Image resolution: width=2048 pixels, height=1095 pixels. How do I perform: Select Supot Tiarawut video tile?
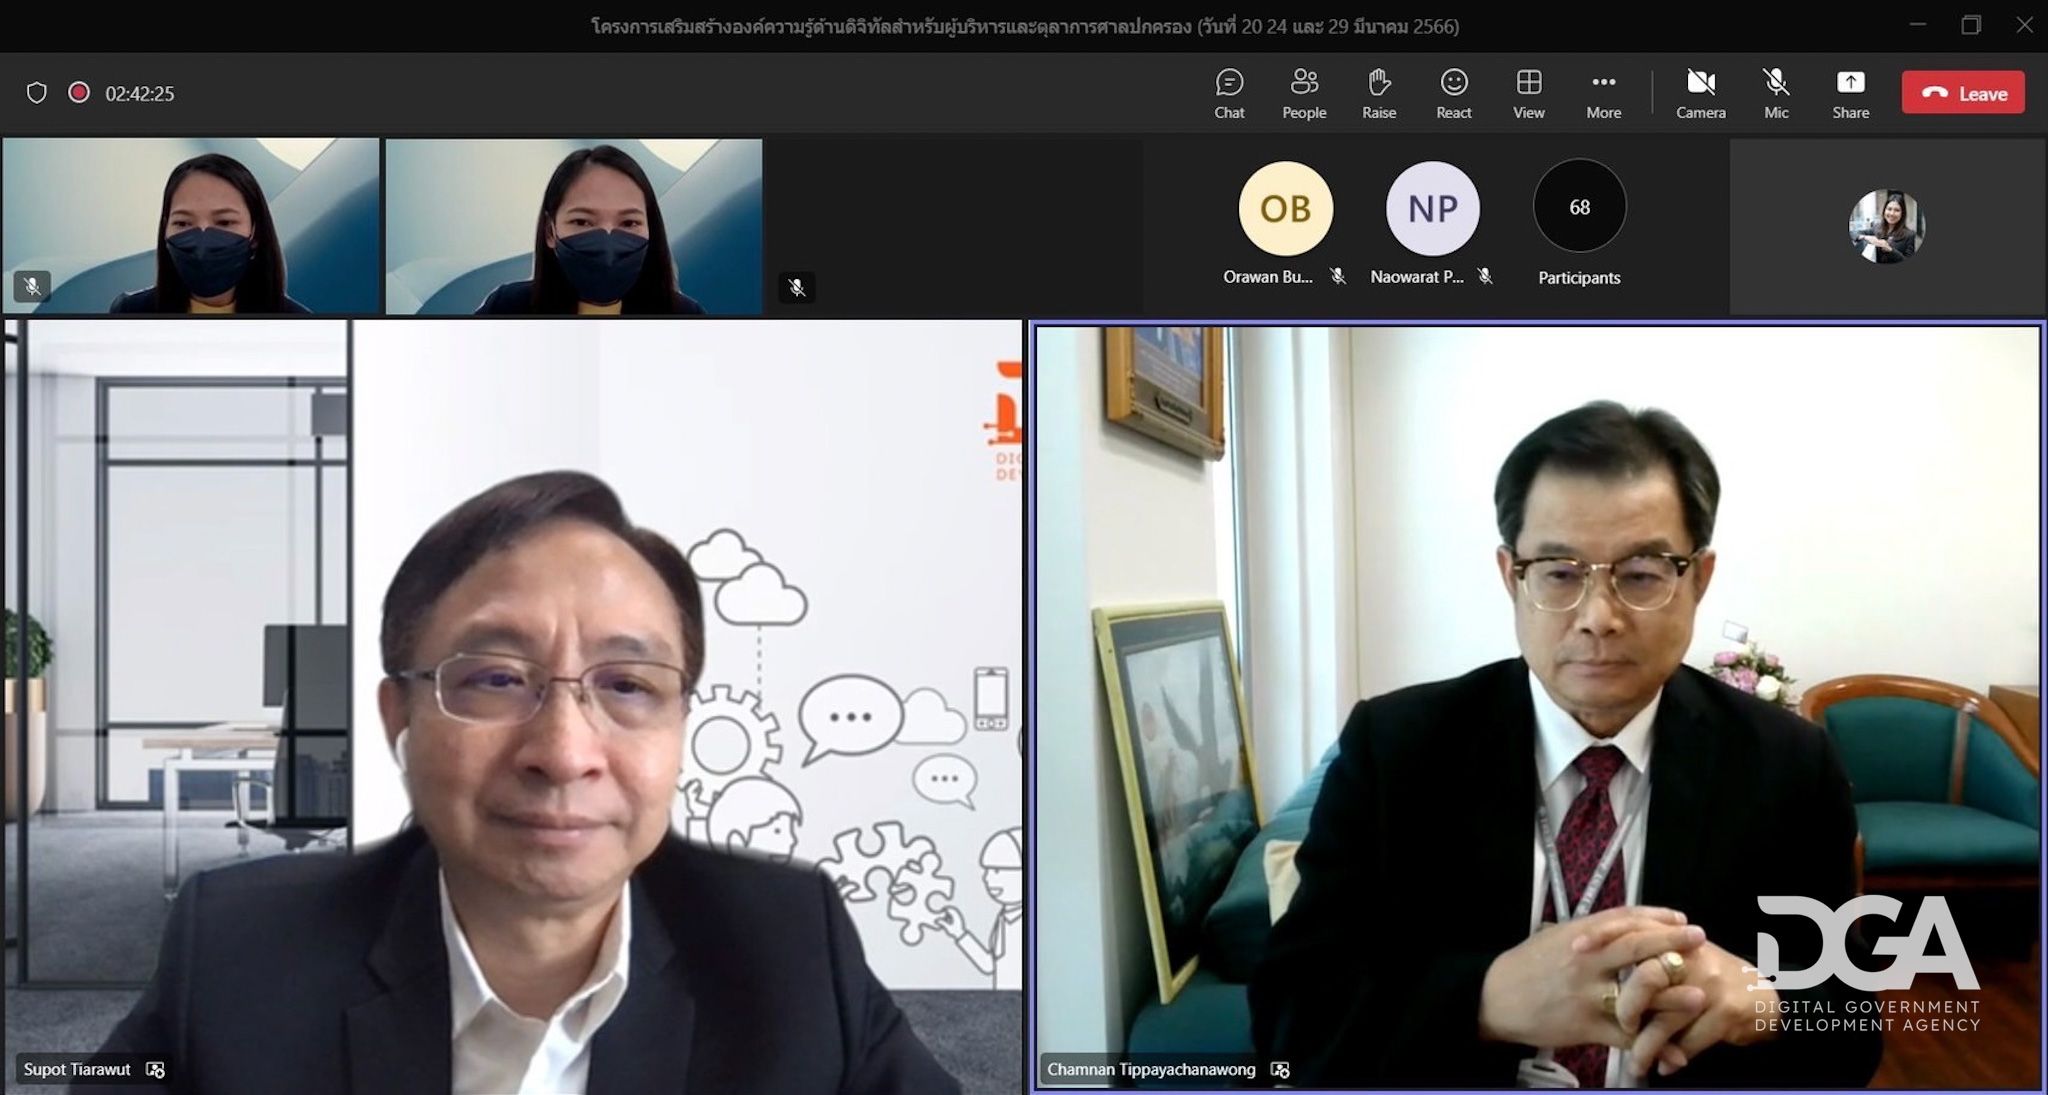513,706
